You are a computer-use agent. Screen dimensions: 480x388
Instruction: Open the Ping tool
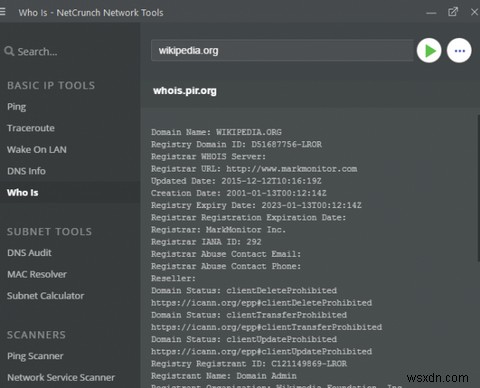click(16, 107)
